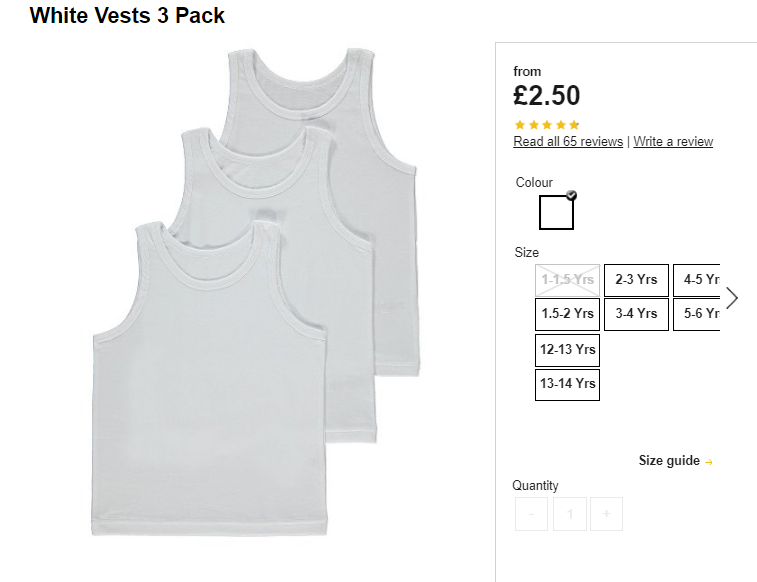Viewport: 757px width, 582px height.
Task: Decrease quantity with minus button
Action: tap(531, 514)
